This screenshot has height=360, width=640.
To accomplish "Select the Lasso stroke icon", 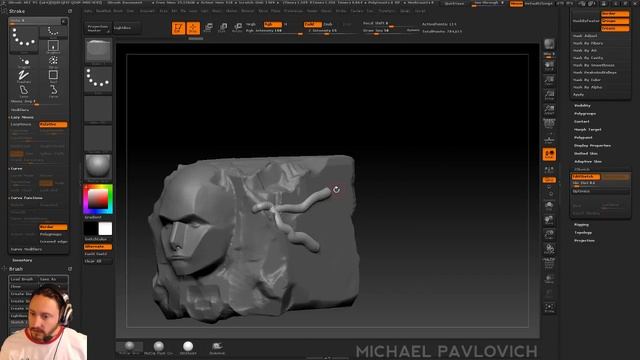I will (24, 91).
